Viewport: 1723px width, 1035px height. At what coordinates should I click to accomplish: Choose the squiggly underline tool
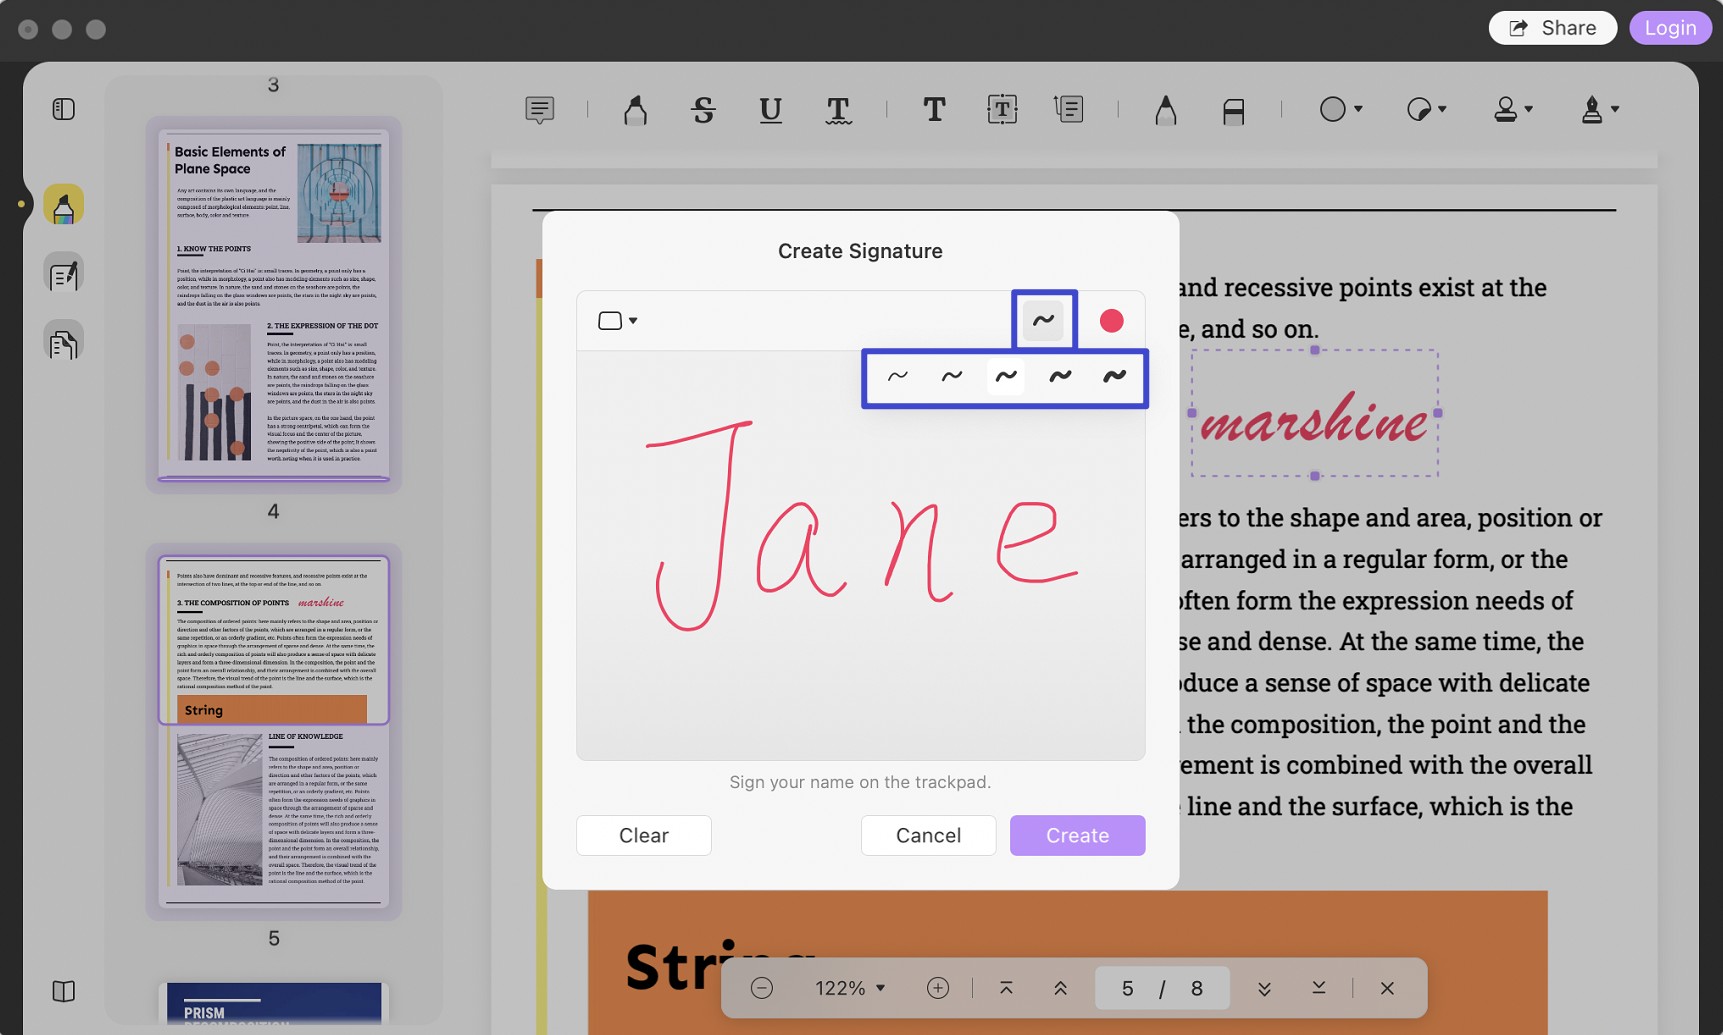(838, 110)
